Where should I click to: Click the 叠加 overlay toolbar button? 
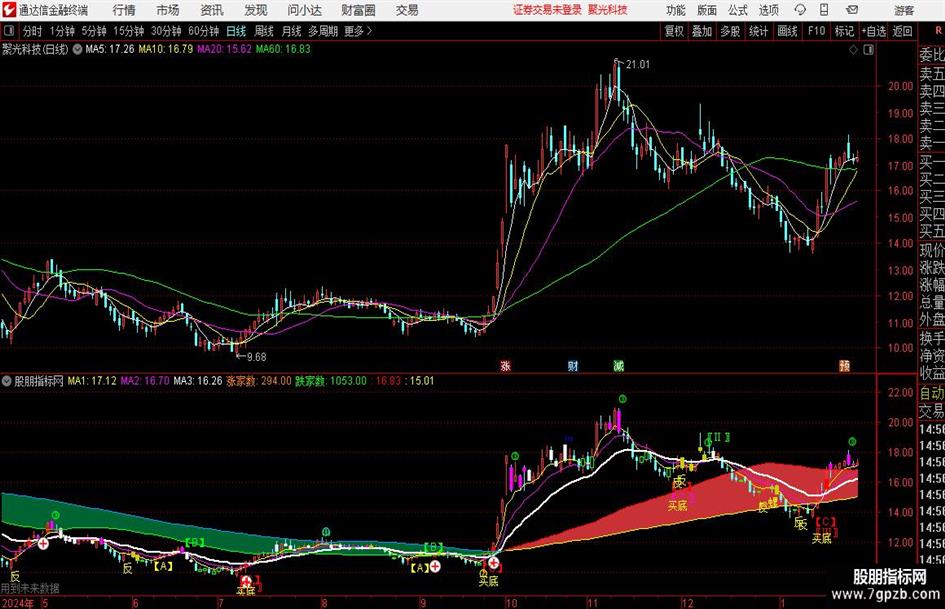702,31
